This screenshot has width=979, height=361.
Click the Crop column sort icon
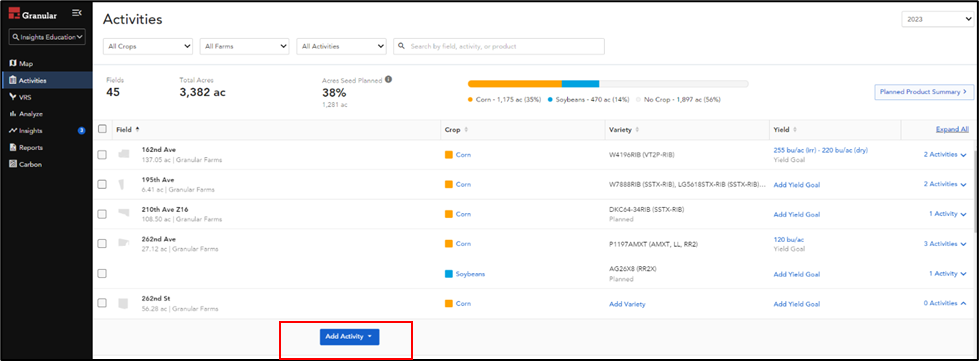point(466,130)
